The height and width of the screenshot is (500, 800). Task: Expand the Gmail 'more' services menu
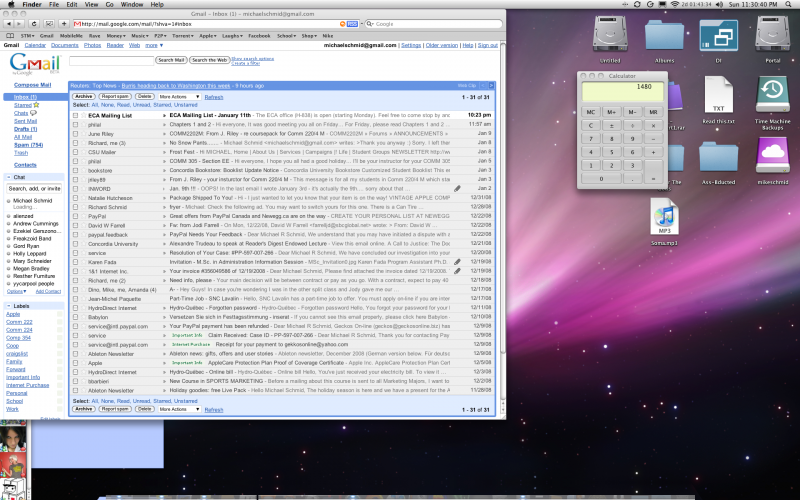(x=154, y=45)
